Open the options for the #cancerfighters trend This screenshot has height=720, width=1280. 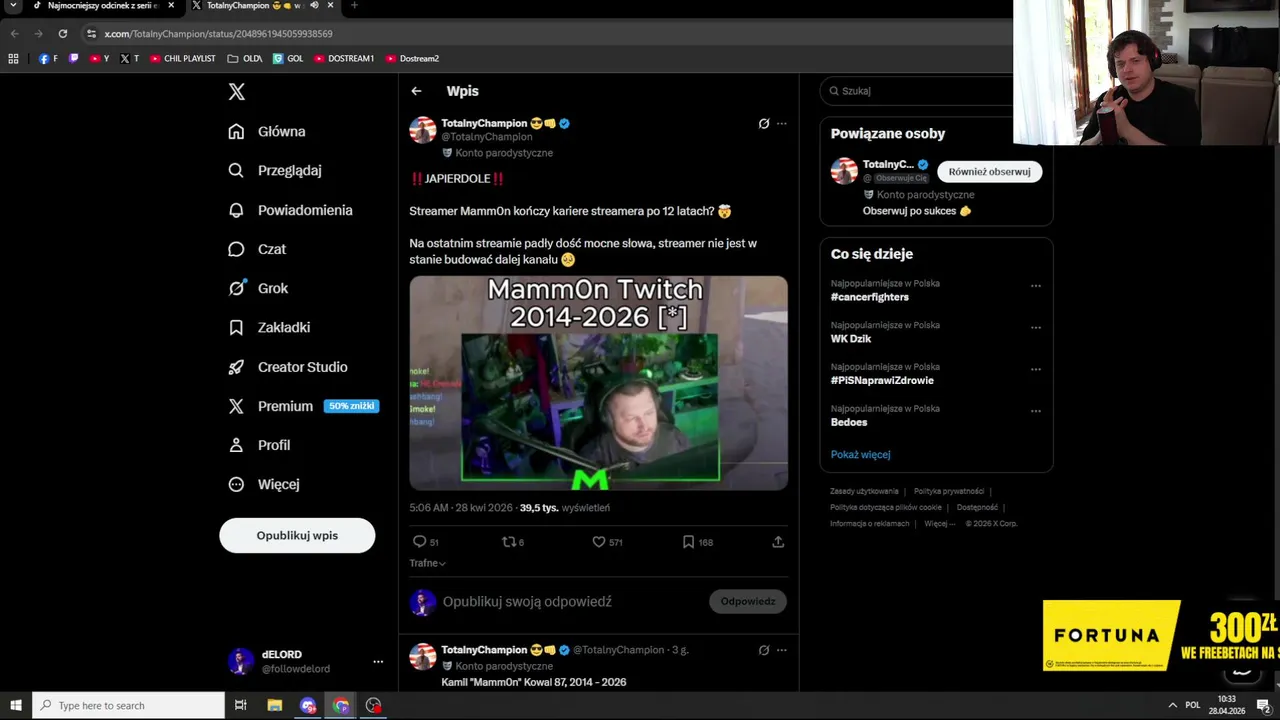click(1036, 286)
